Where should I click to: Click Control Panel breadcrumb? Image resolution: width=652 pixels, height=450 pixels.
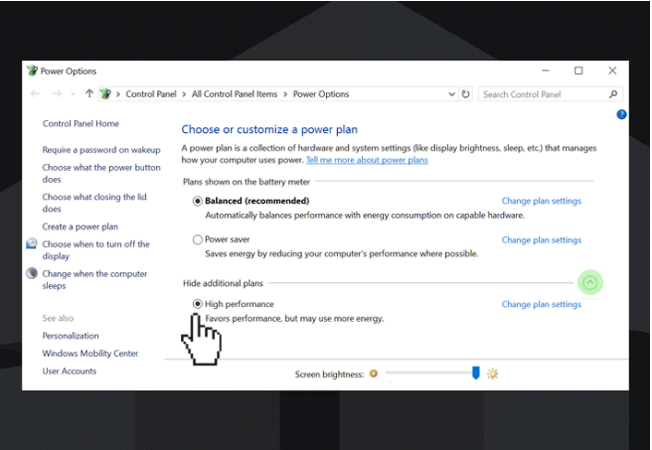(x=151, y=94)
